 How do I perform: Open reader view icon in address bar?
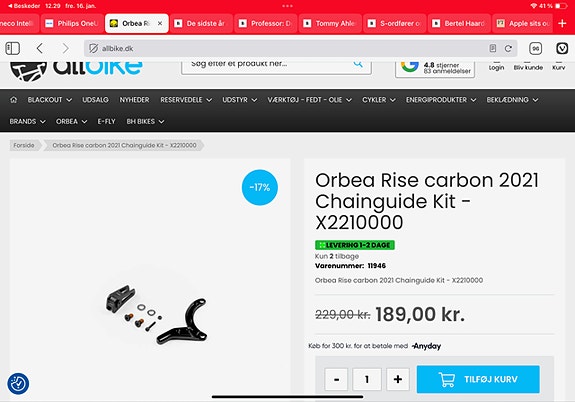[x=493, y=48]
